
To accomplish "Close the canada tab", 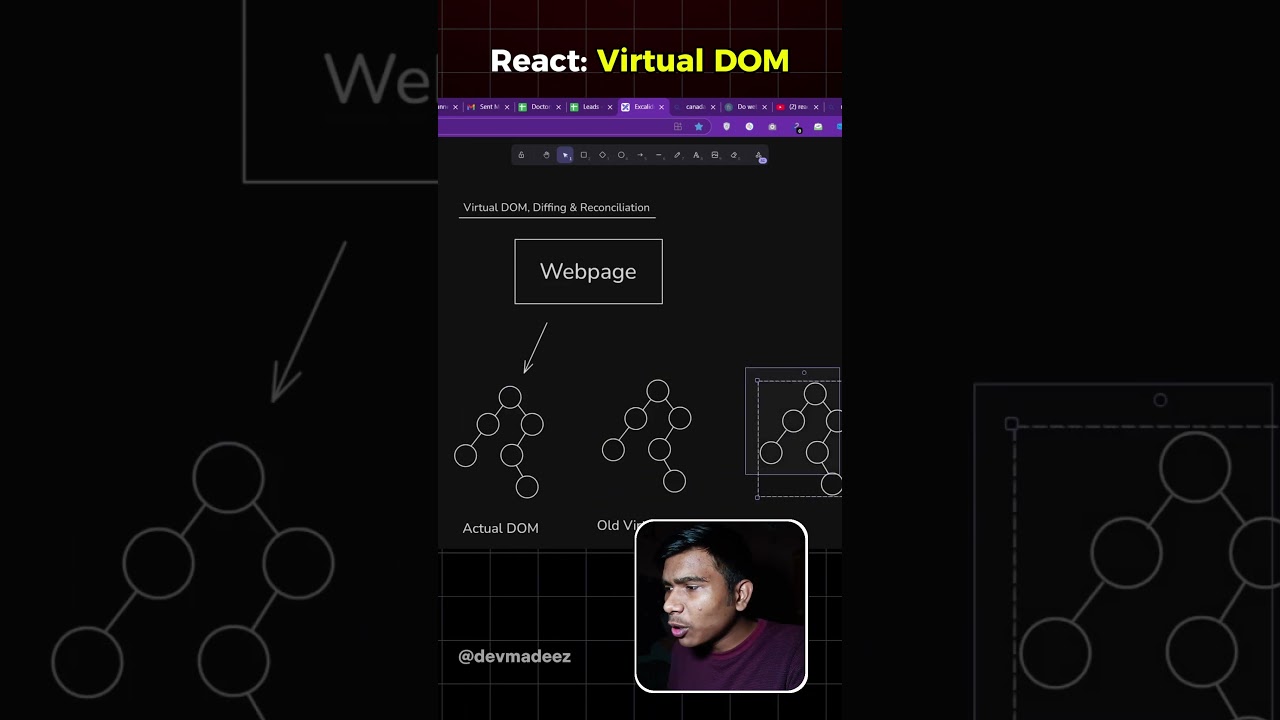I will pos(713,107).
